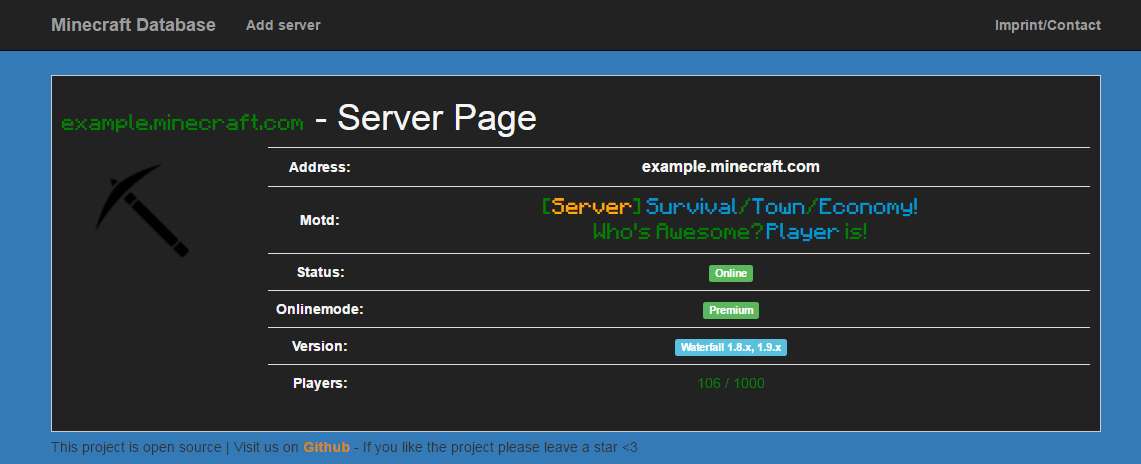
Task: Click the Address: label
Action: (x=319, y=167)
